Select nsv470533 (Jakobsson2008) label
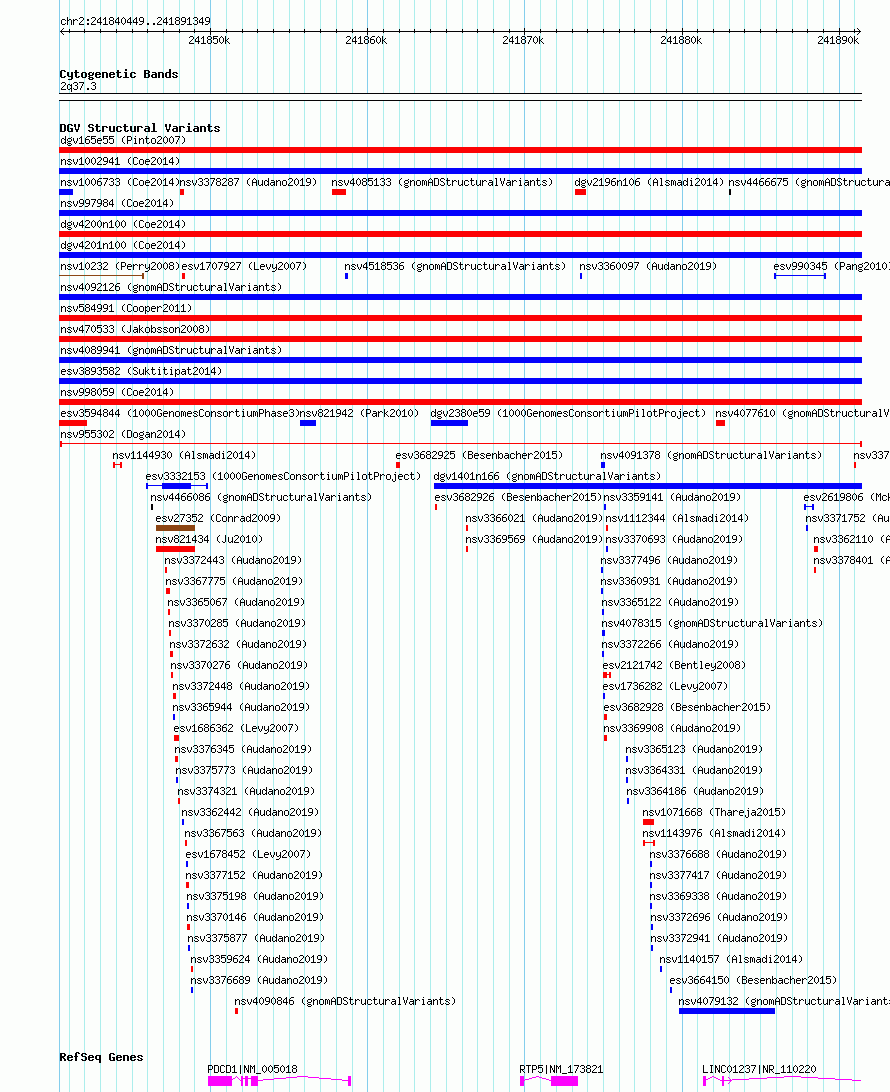The image size is (890, 1092). [x=134, y=329]
